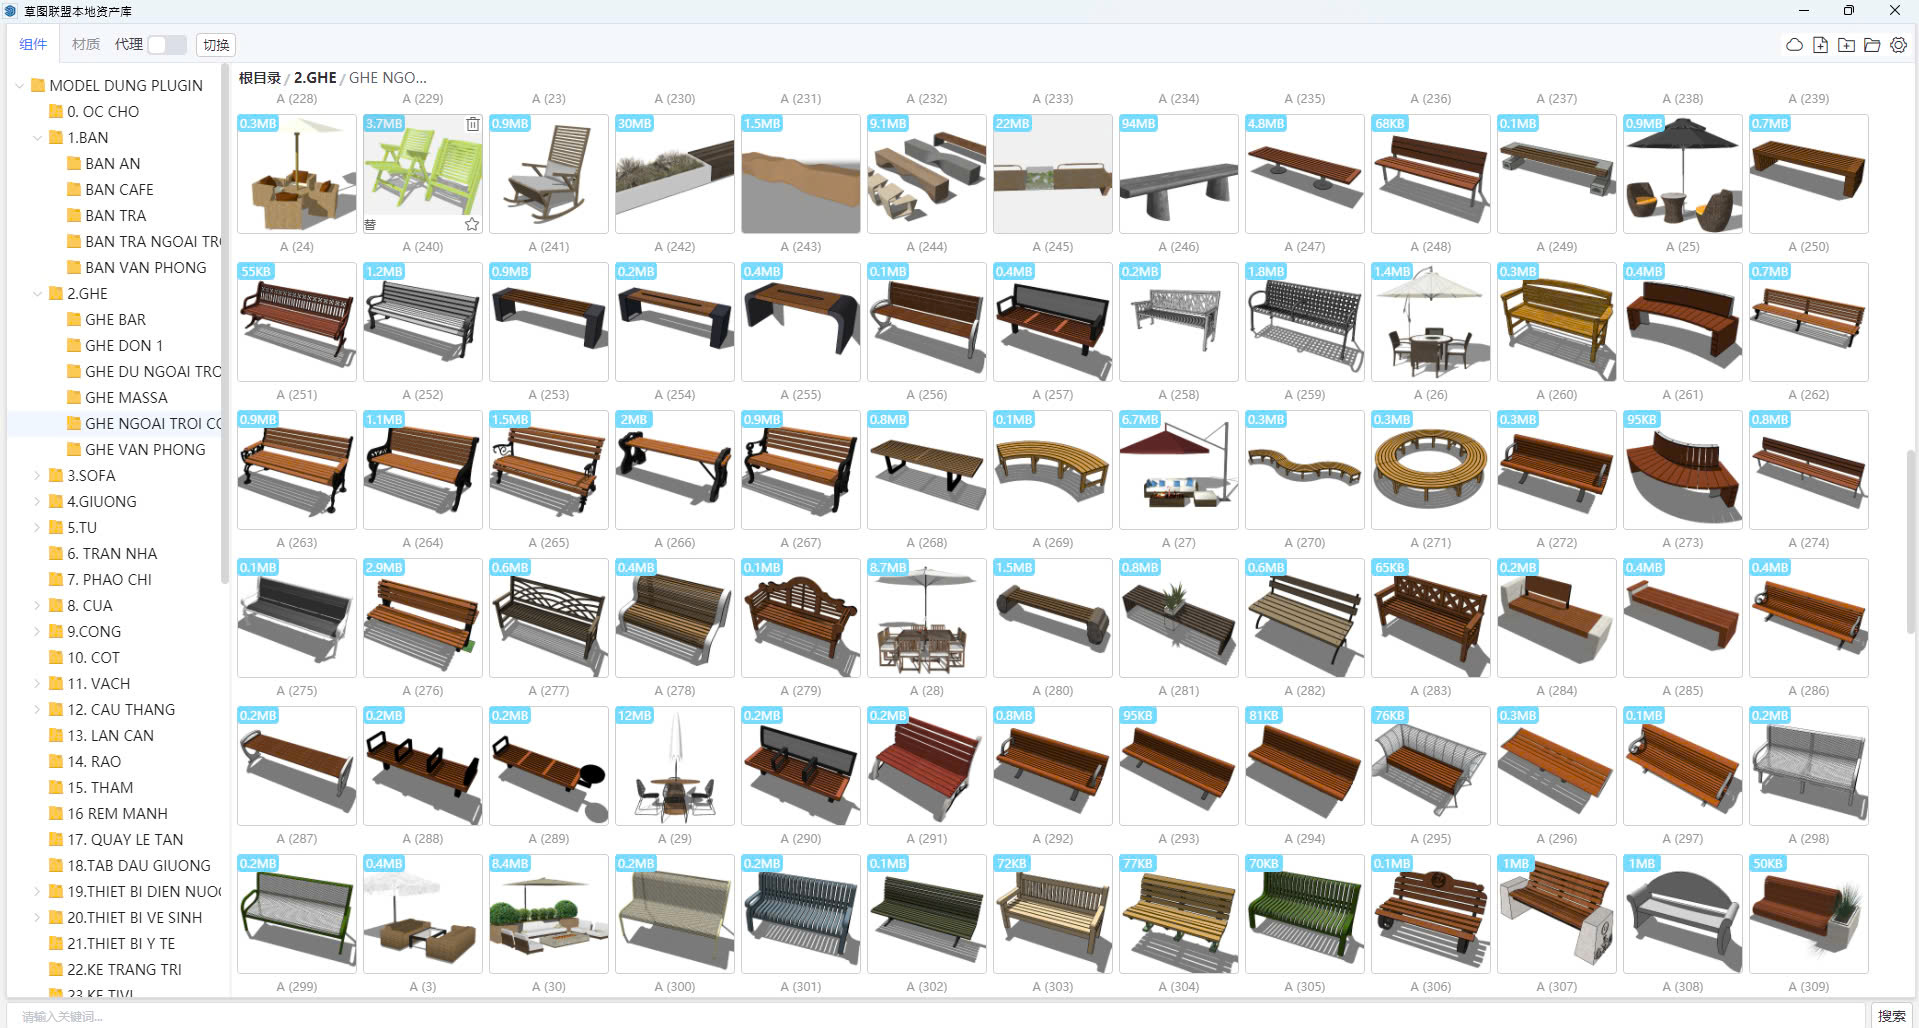
Task: Click the add new file icon
Action: pos(1820,45)
